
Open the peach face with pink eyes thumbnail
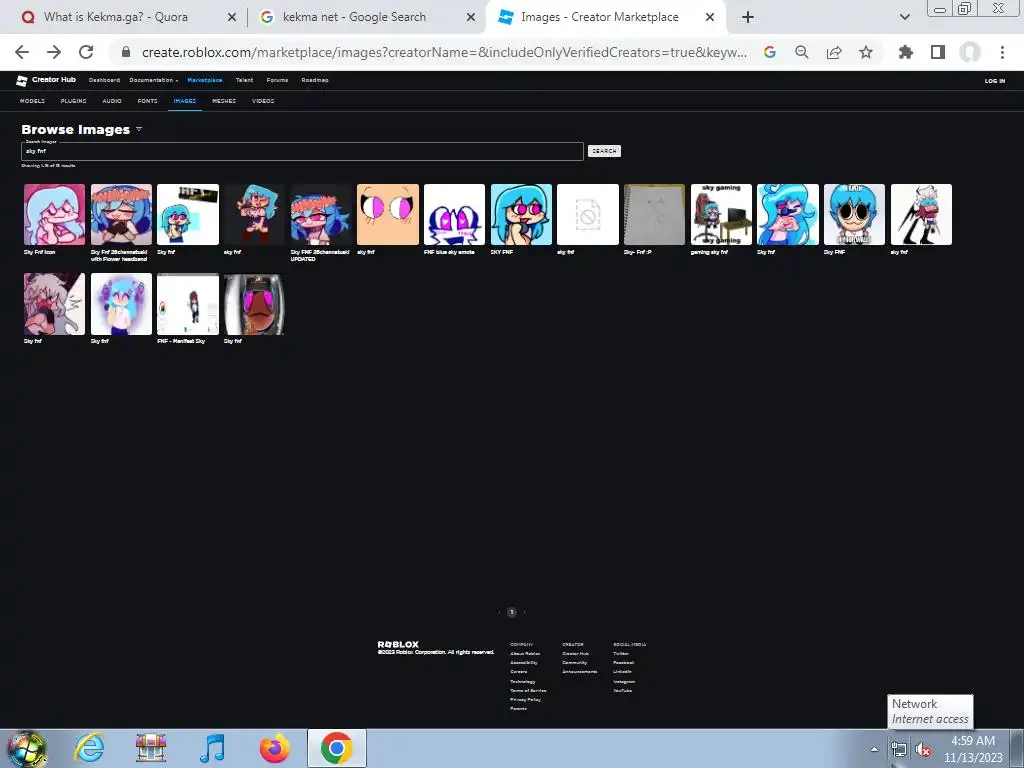pyautogui.click(x=387, y=214)
